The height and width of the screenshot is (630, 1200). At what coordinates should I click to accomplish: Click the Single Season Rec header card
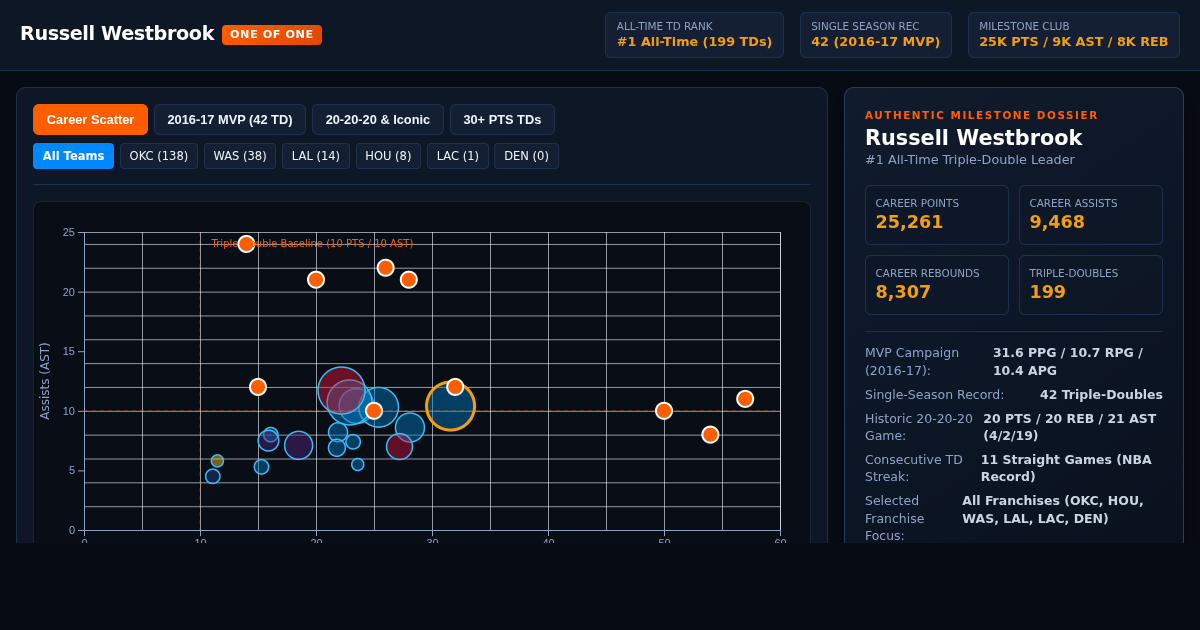point(876,35)
